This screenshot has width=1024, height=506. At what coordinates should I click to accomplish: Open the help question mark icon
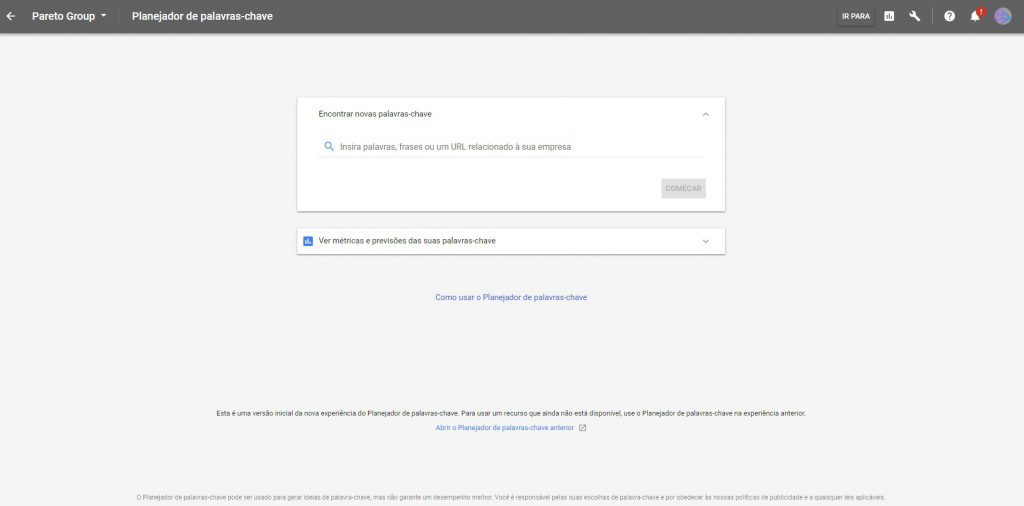pos(950,16)
